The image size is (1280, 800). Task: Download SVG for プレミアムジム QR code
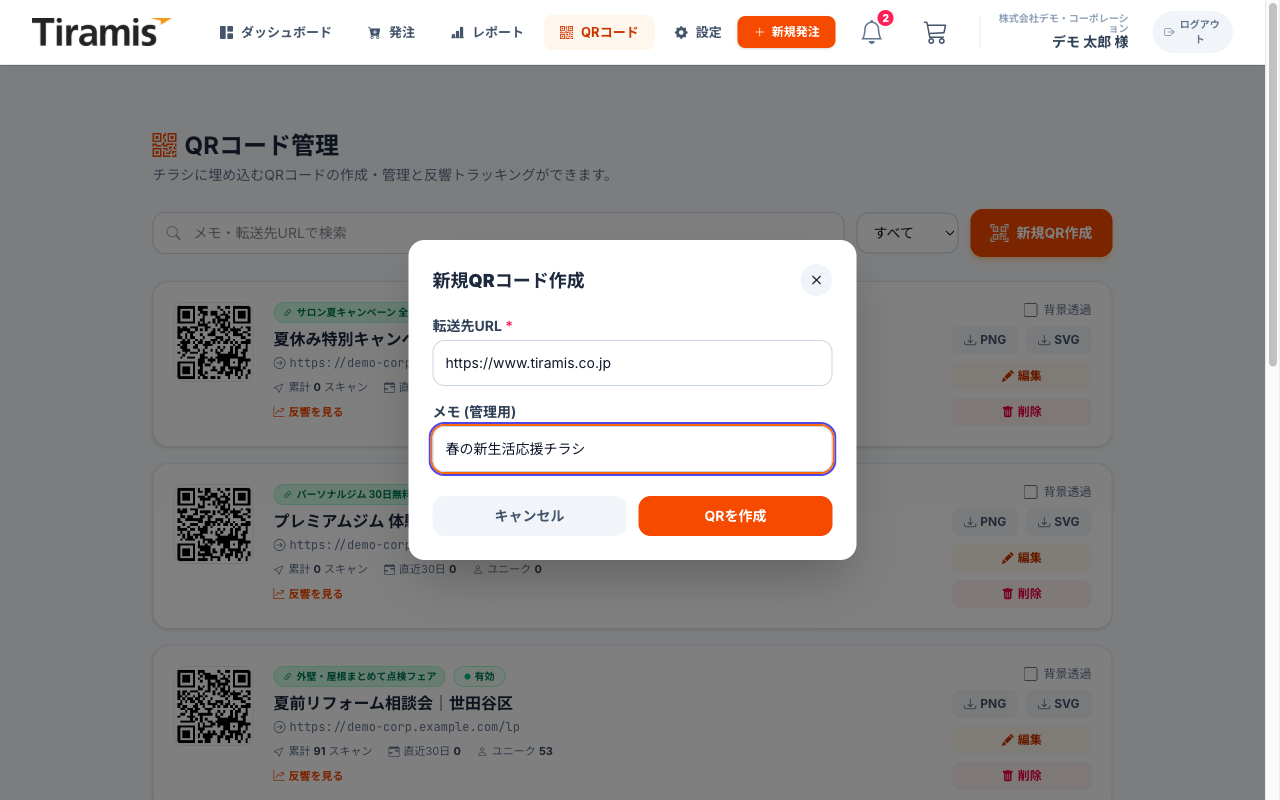pos(1059,522)
